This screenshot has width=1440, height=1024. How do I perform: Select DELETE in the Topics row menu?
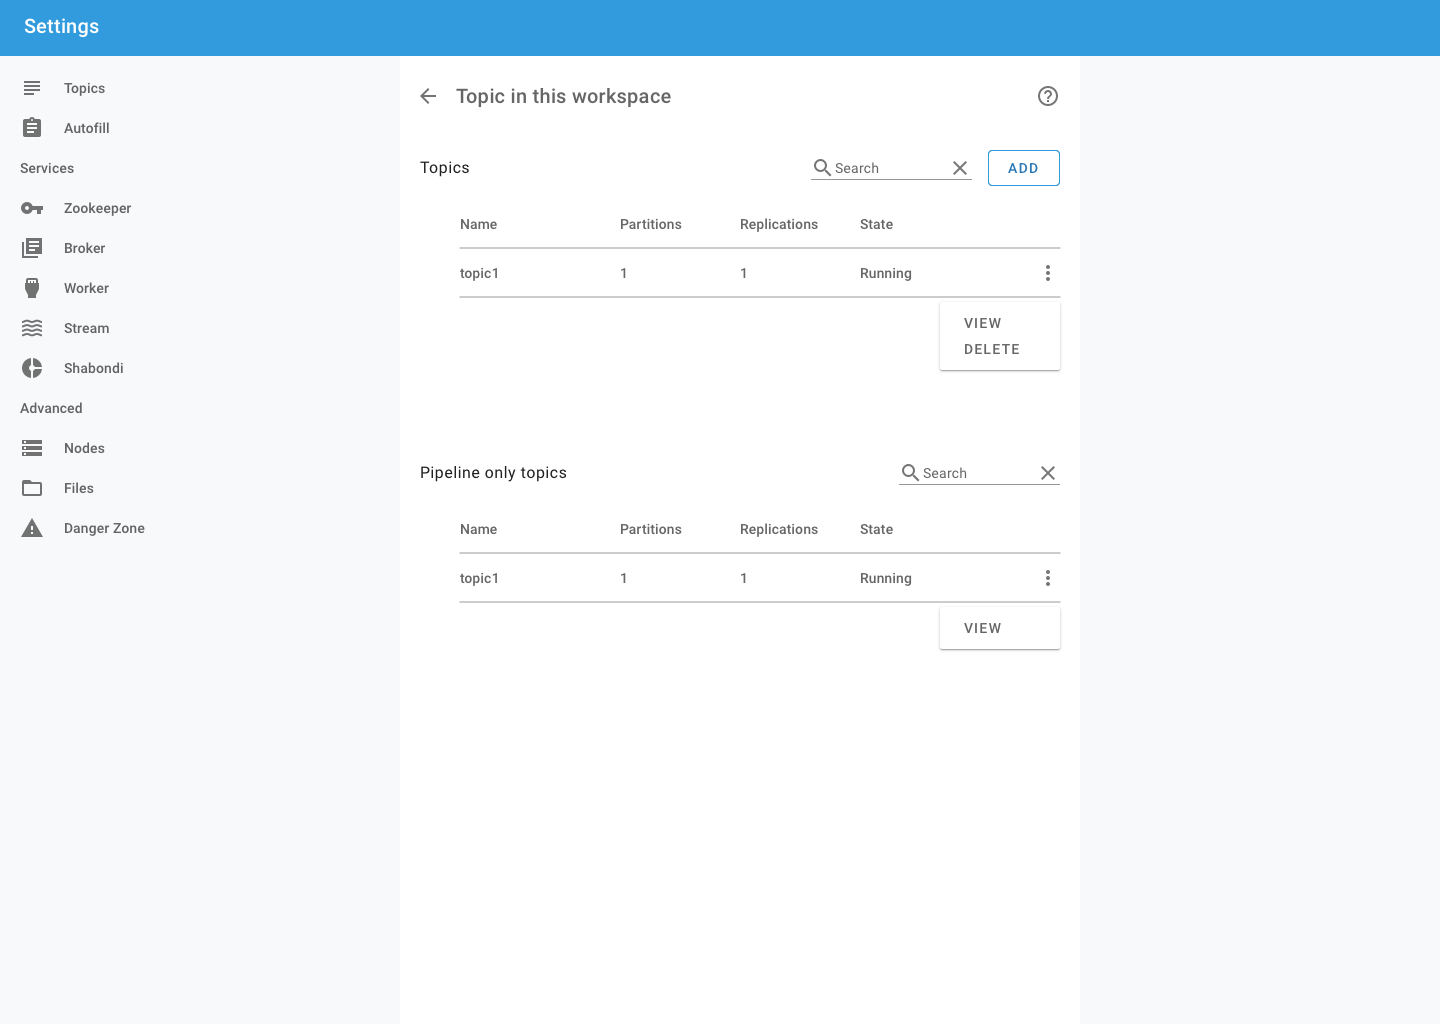click(x=992, y=349)
